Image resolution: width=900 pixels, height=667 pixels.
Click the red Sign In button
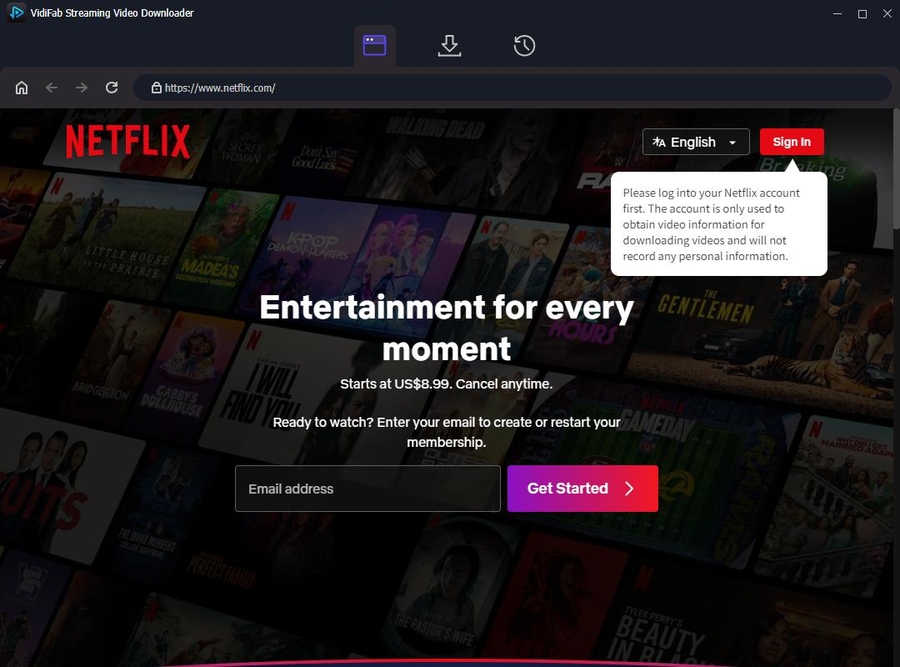[x=792, y=142]
